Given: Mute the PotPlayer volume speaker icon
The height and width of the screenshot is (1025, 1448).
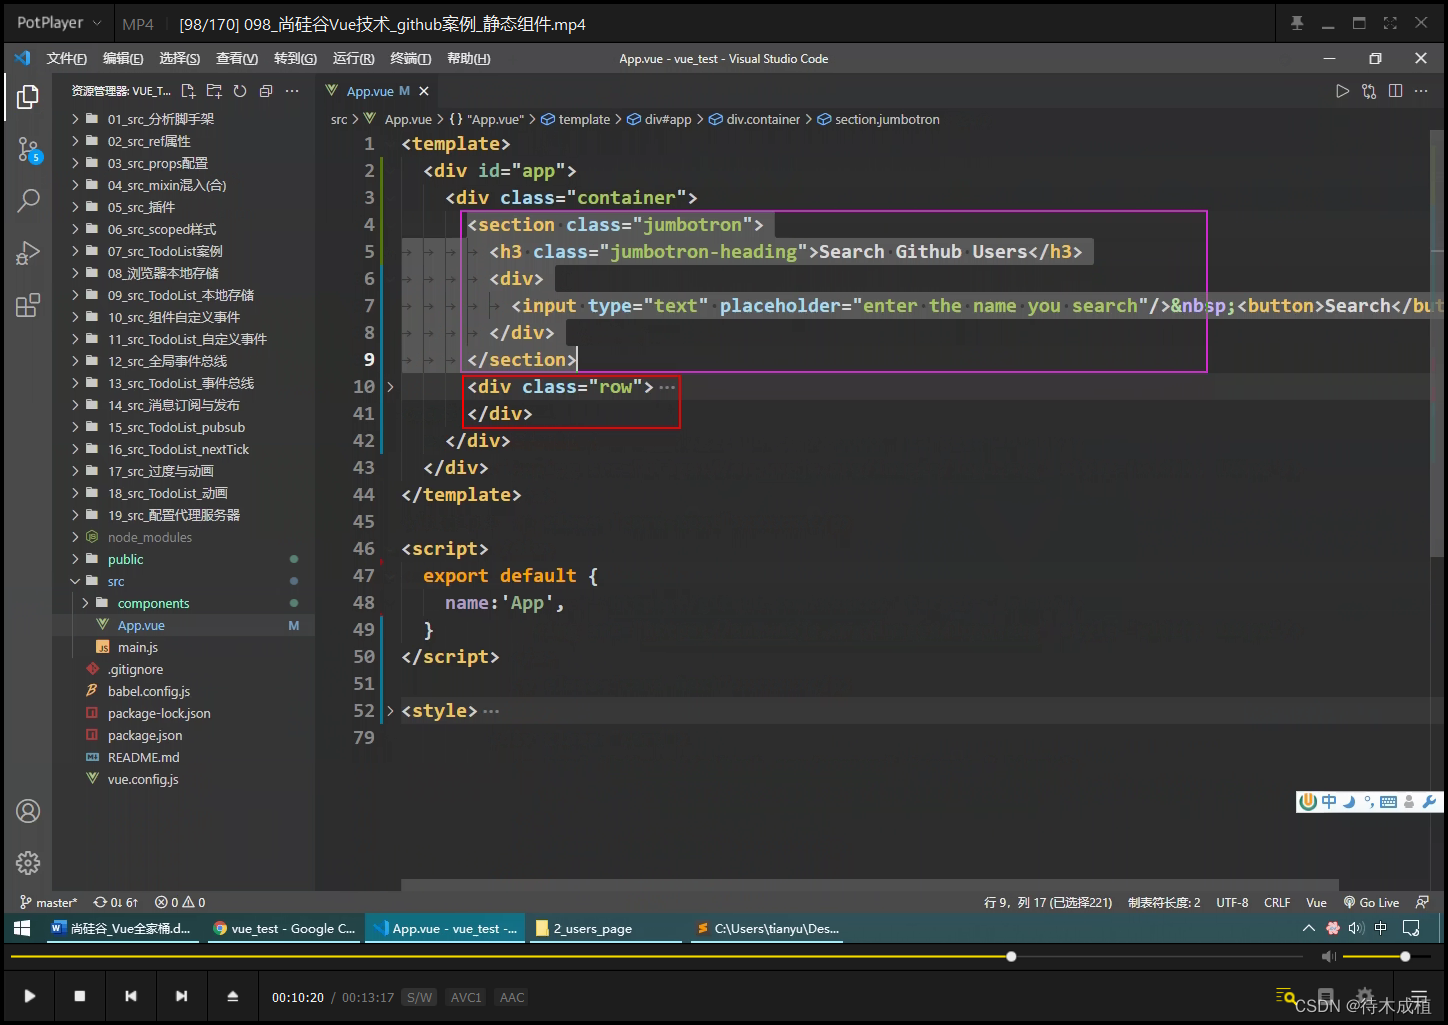Looking at the screenshot, I should coord(1329,957).
